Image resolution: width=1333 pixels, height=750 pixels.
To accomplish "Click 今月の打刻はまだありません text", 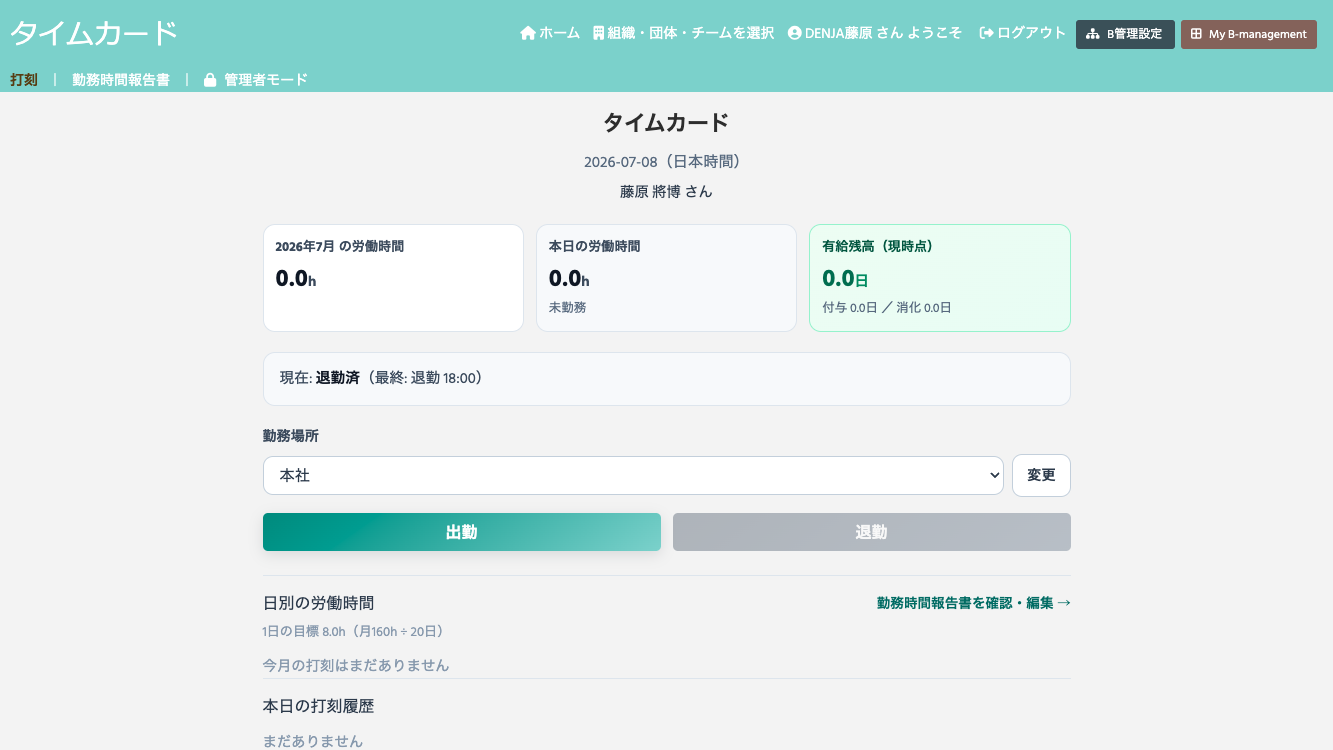I will click(x=356, y=665).
